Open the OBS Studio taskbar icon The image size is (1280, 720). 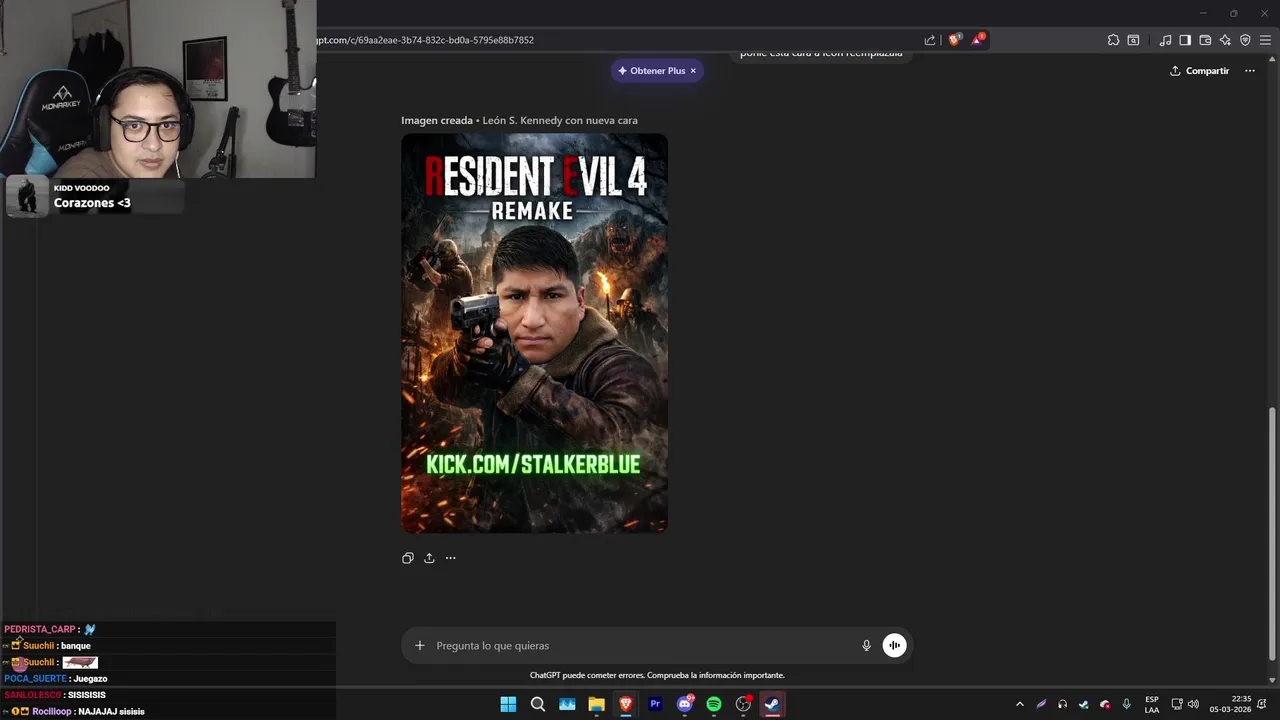tap(743, 704)
